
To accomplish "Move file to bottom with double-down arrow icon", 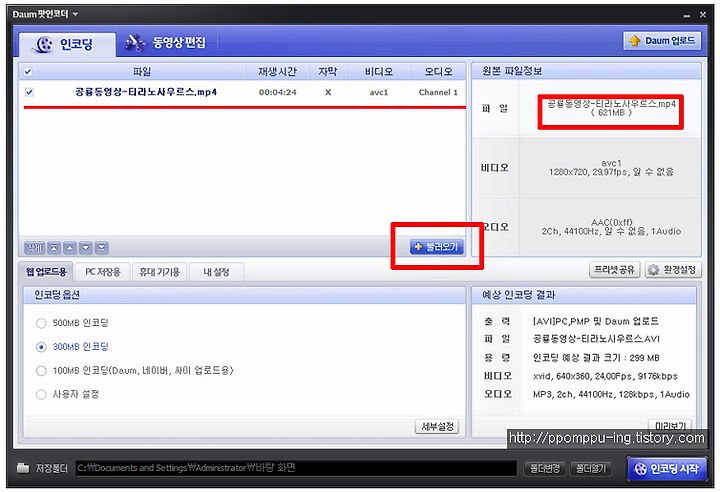I will (x=101, y=248).
